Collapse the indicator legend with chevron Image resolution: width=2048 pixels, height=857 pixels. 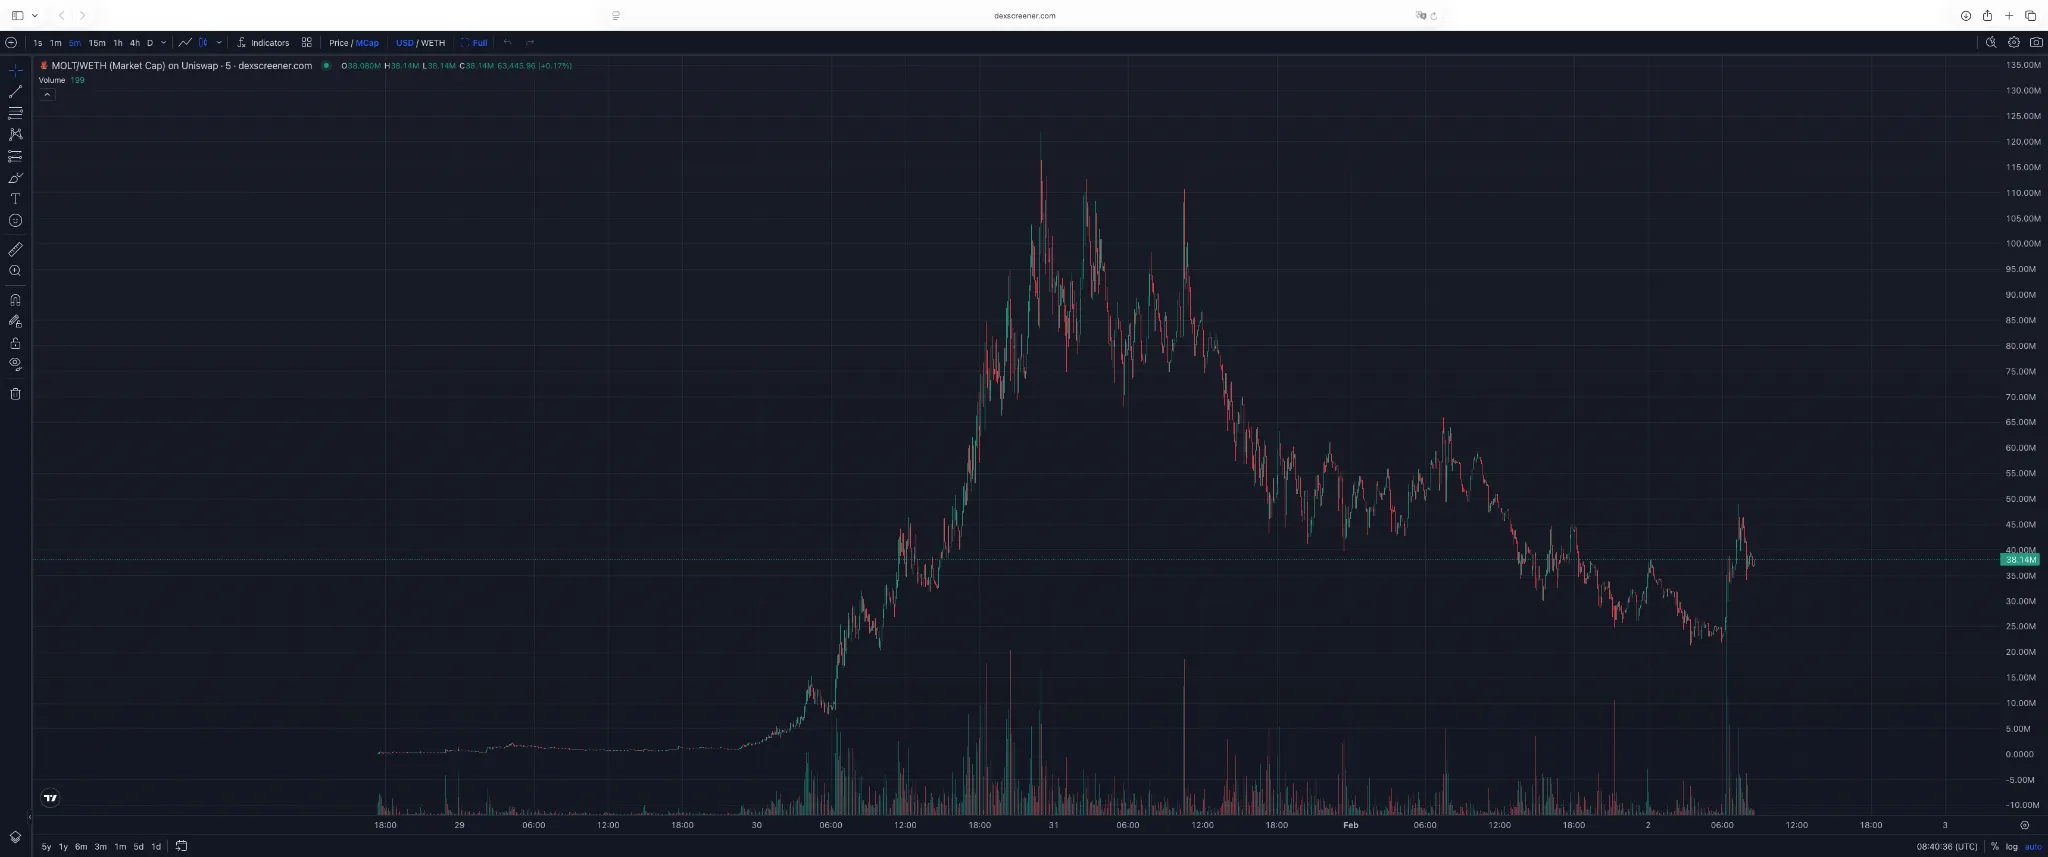click(x=47, y=94)
